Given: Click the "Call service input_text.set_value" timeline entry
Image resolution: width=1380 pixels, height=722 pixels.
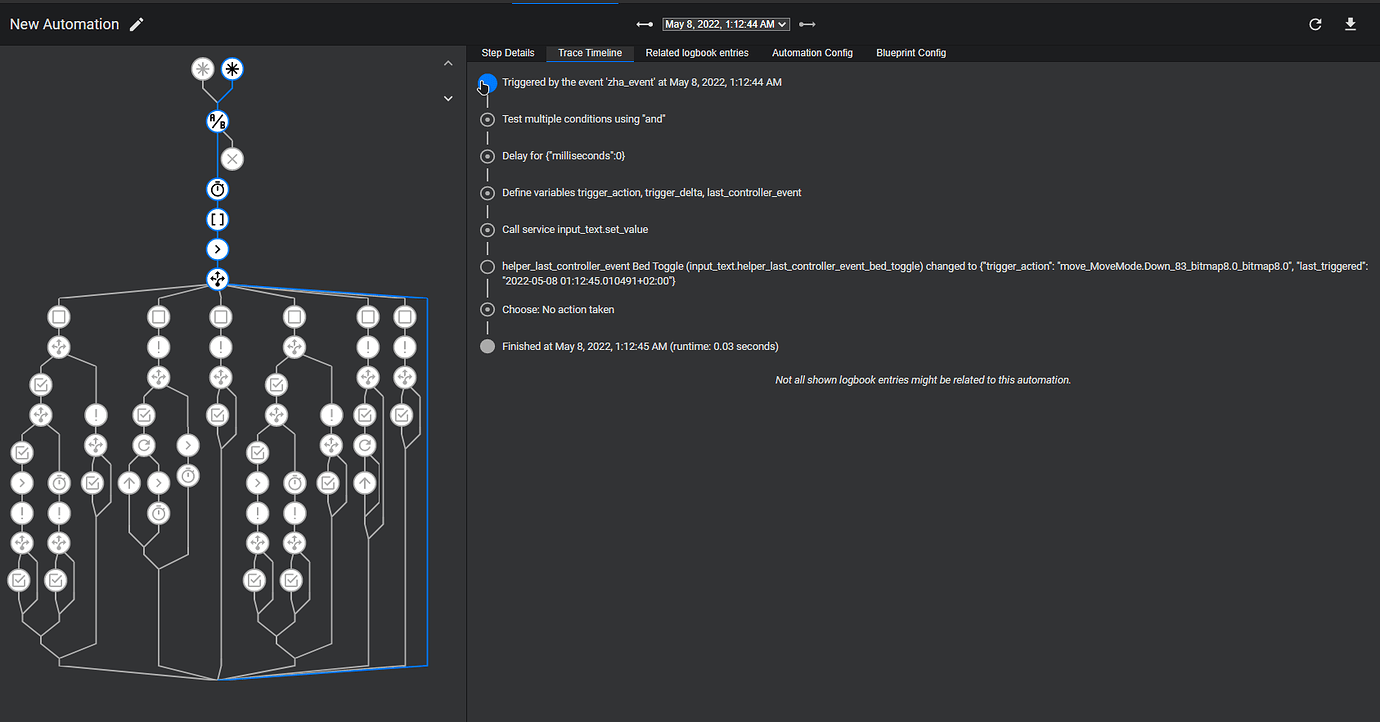Looking at the screenshot, I should coord(575,229).
